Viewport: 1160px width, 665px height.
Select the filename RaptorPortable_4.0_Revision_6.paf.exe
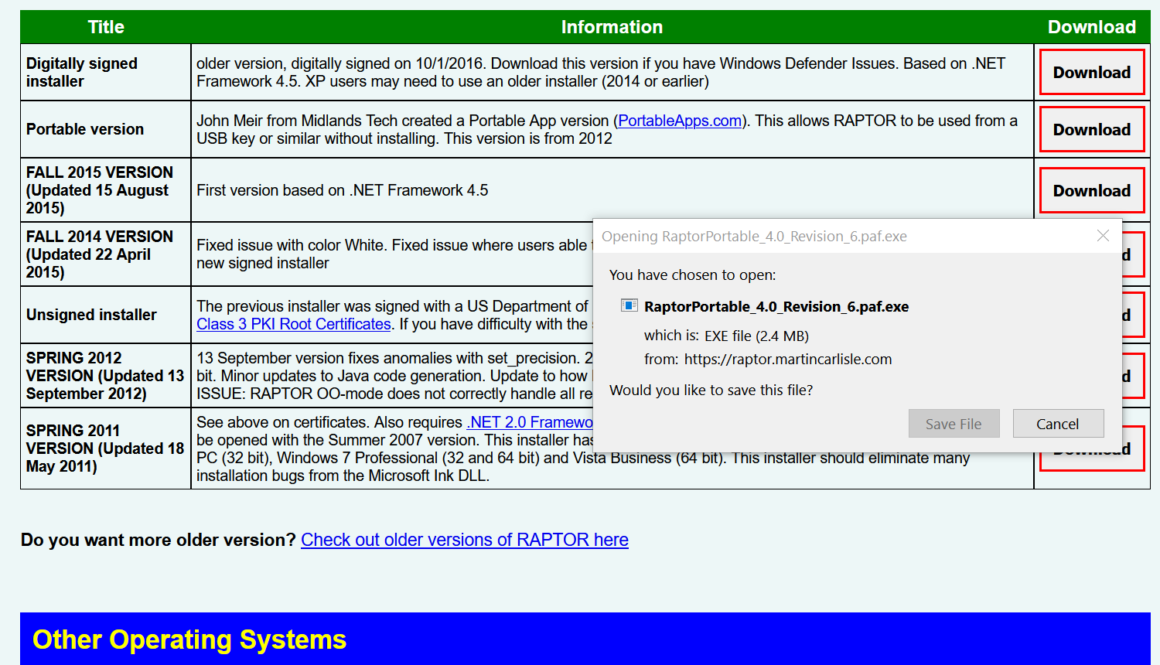tap(776, 306)
